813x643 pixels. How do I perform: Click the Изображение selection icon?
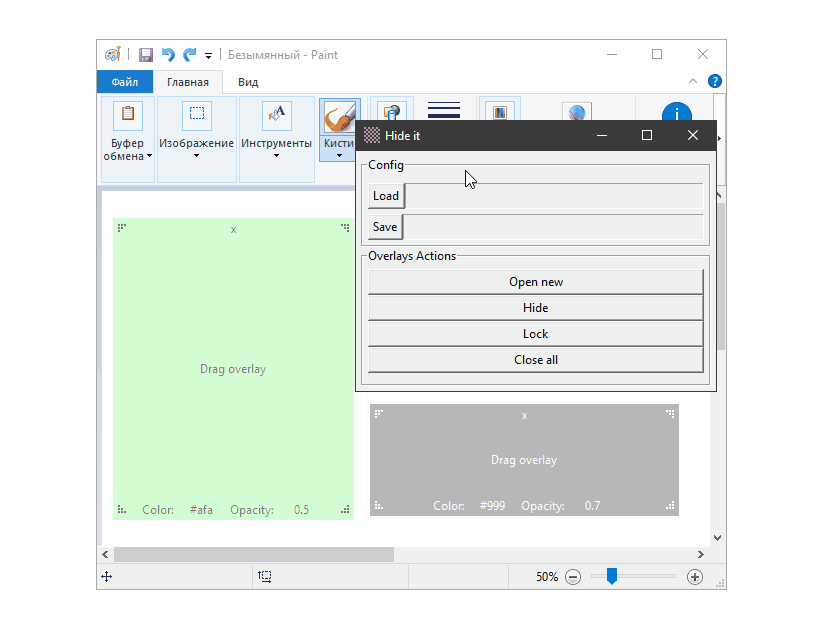pyautogui.click(x=197, y=115)
